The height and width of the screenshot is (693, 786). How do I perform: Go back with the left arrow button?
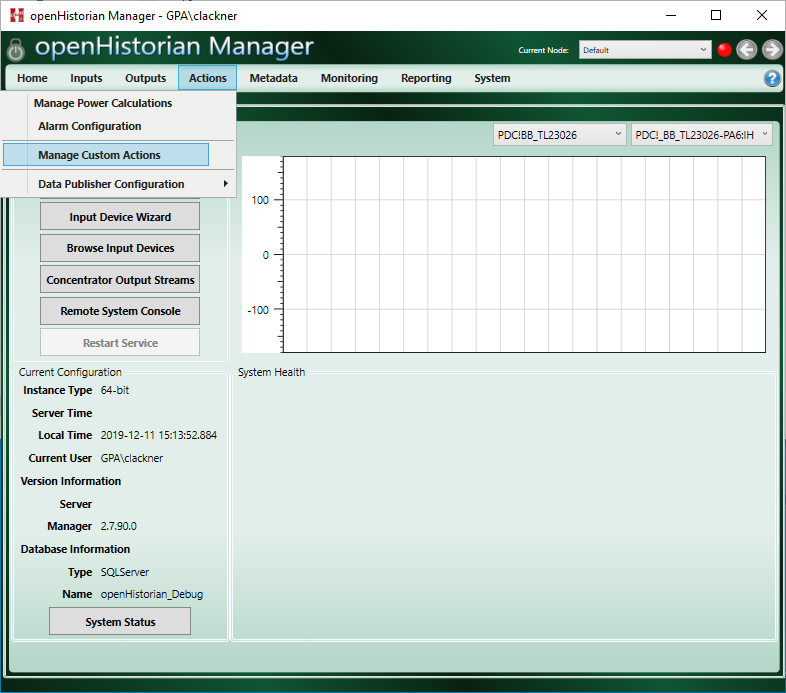[x=747, y=50]
